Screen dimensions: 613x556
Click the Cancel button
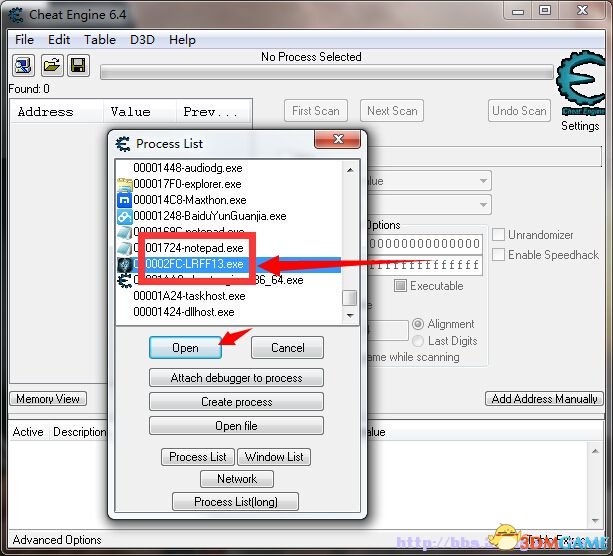coord(288,348)
